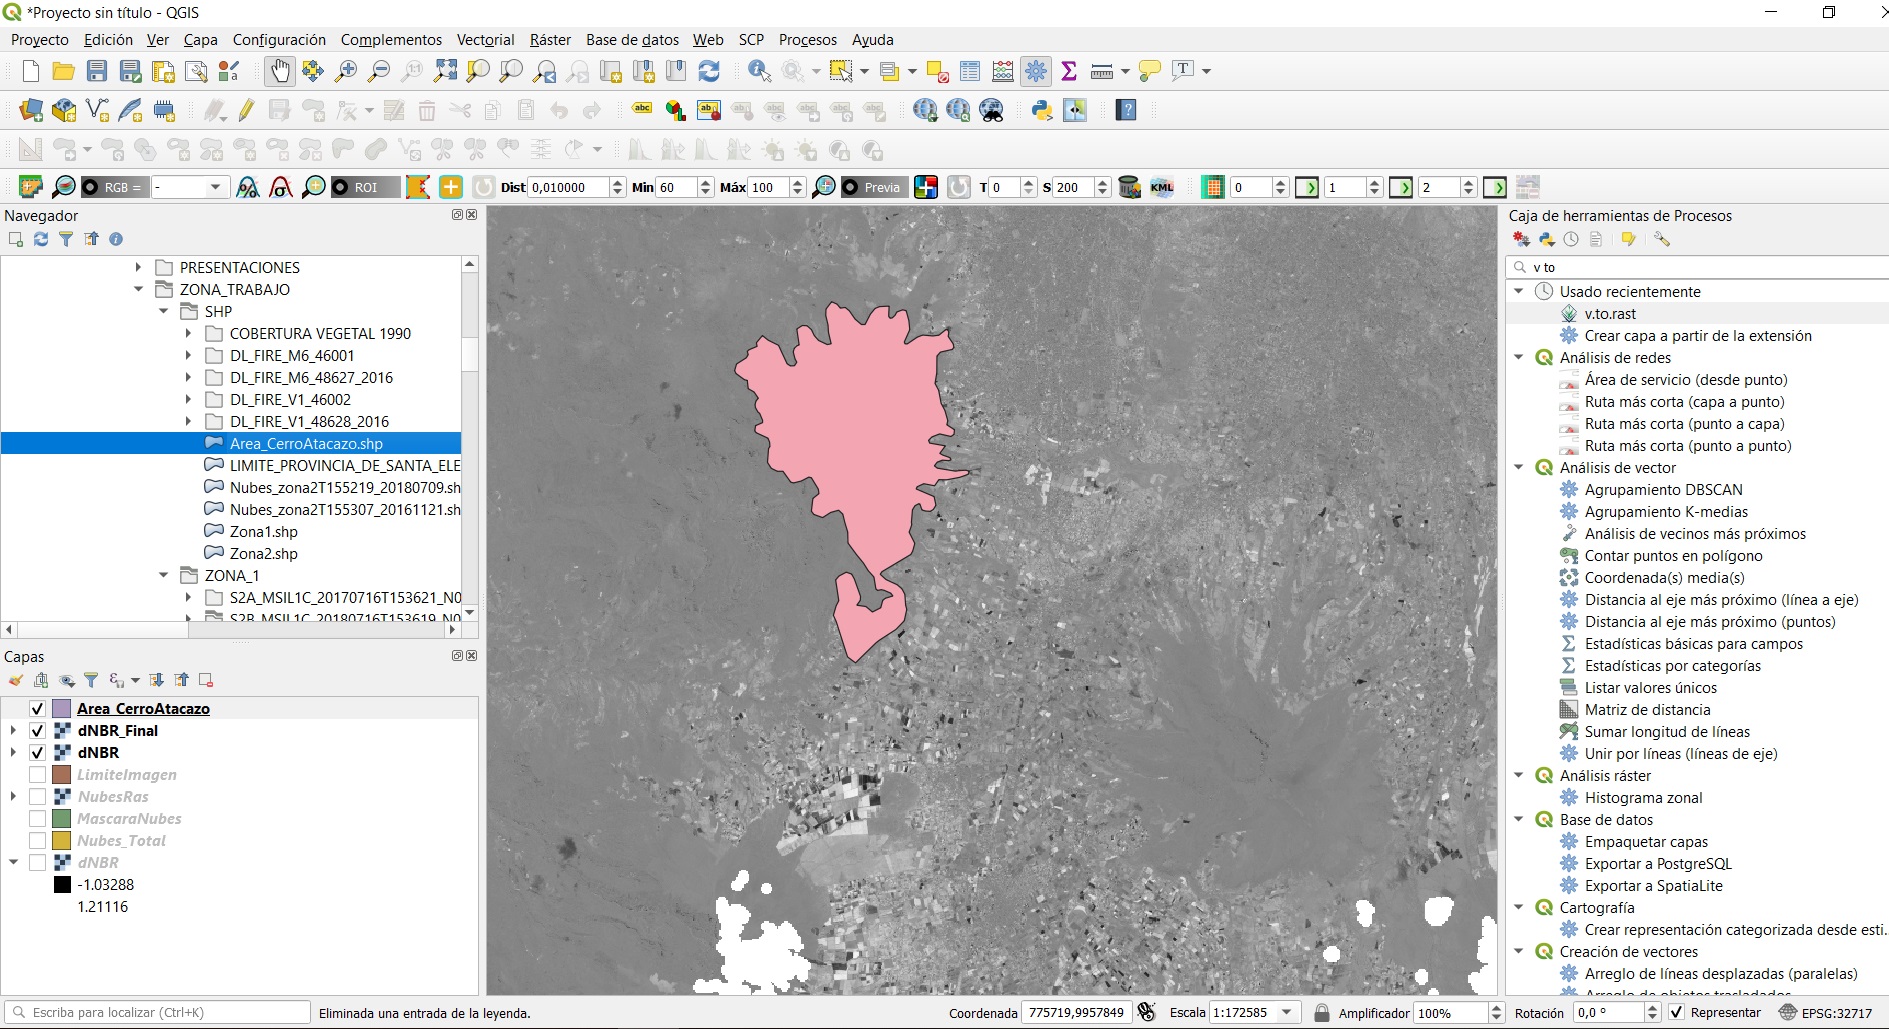Select the v.to.rast algorithm
This screenshot has width=1889, height=1029.
point(1610,314)
